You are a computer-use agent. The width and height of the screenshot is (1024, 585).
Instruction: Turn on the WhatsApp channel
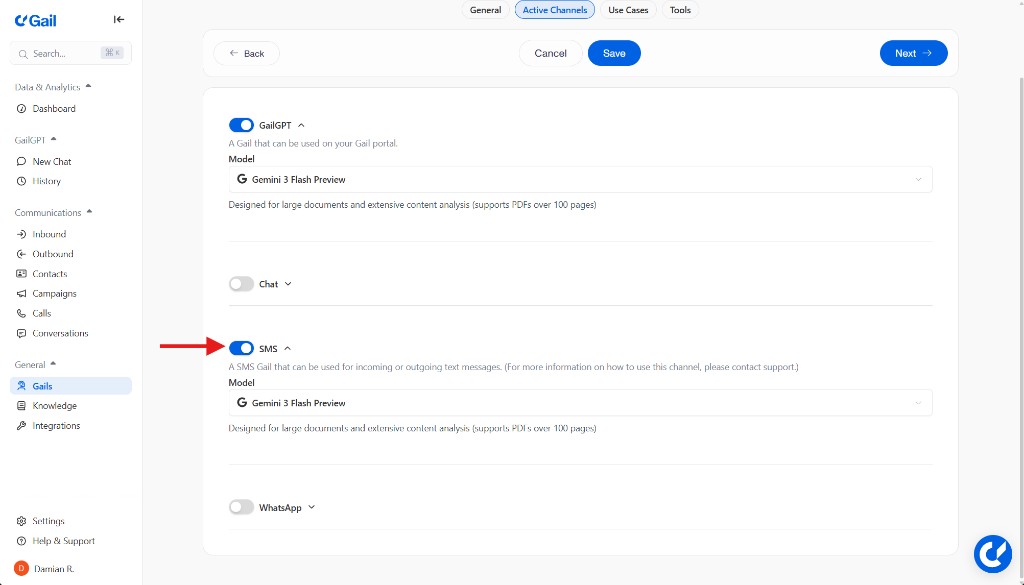tap(241, 507)
